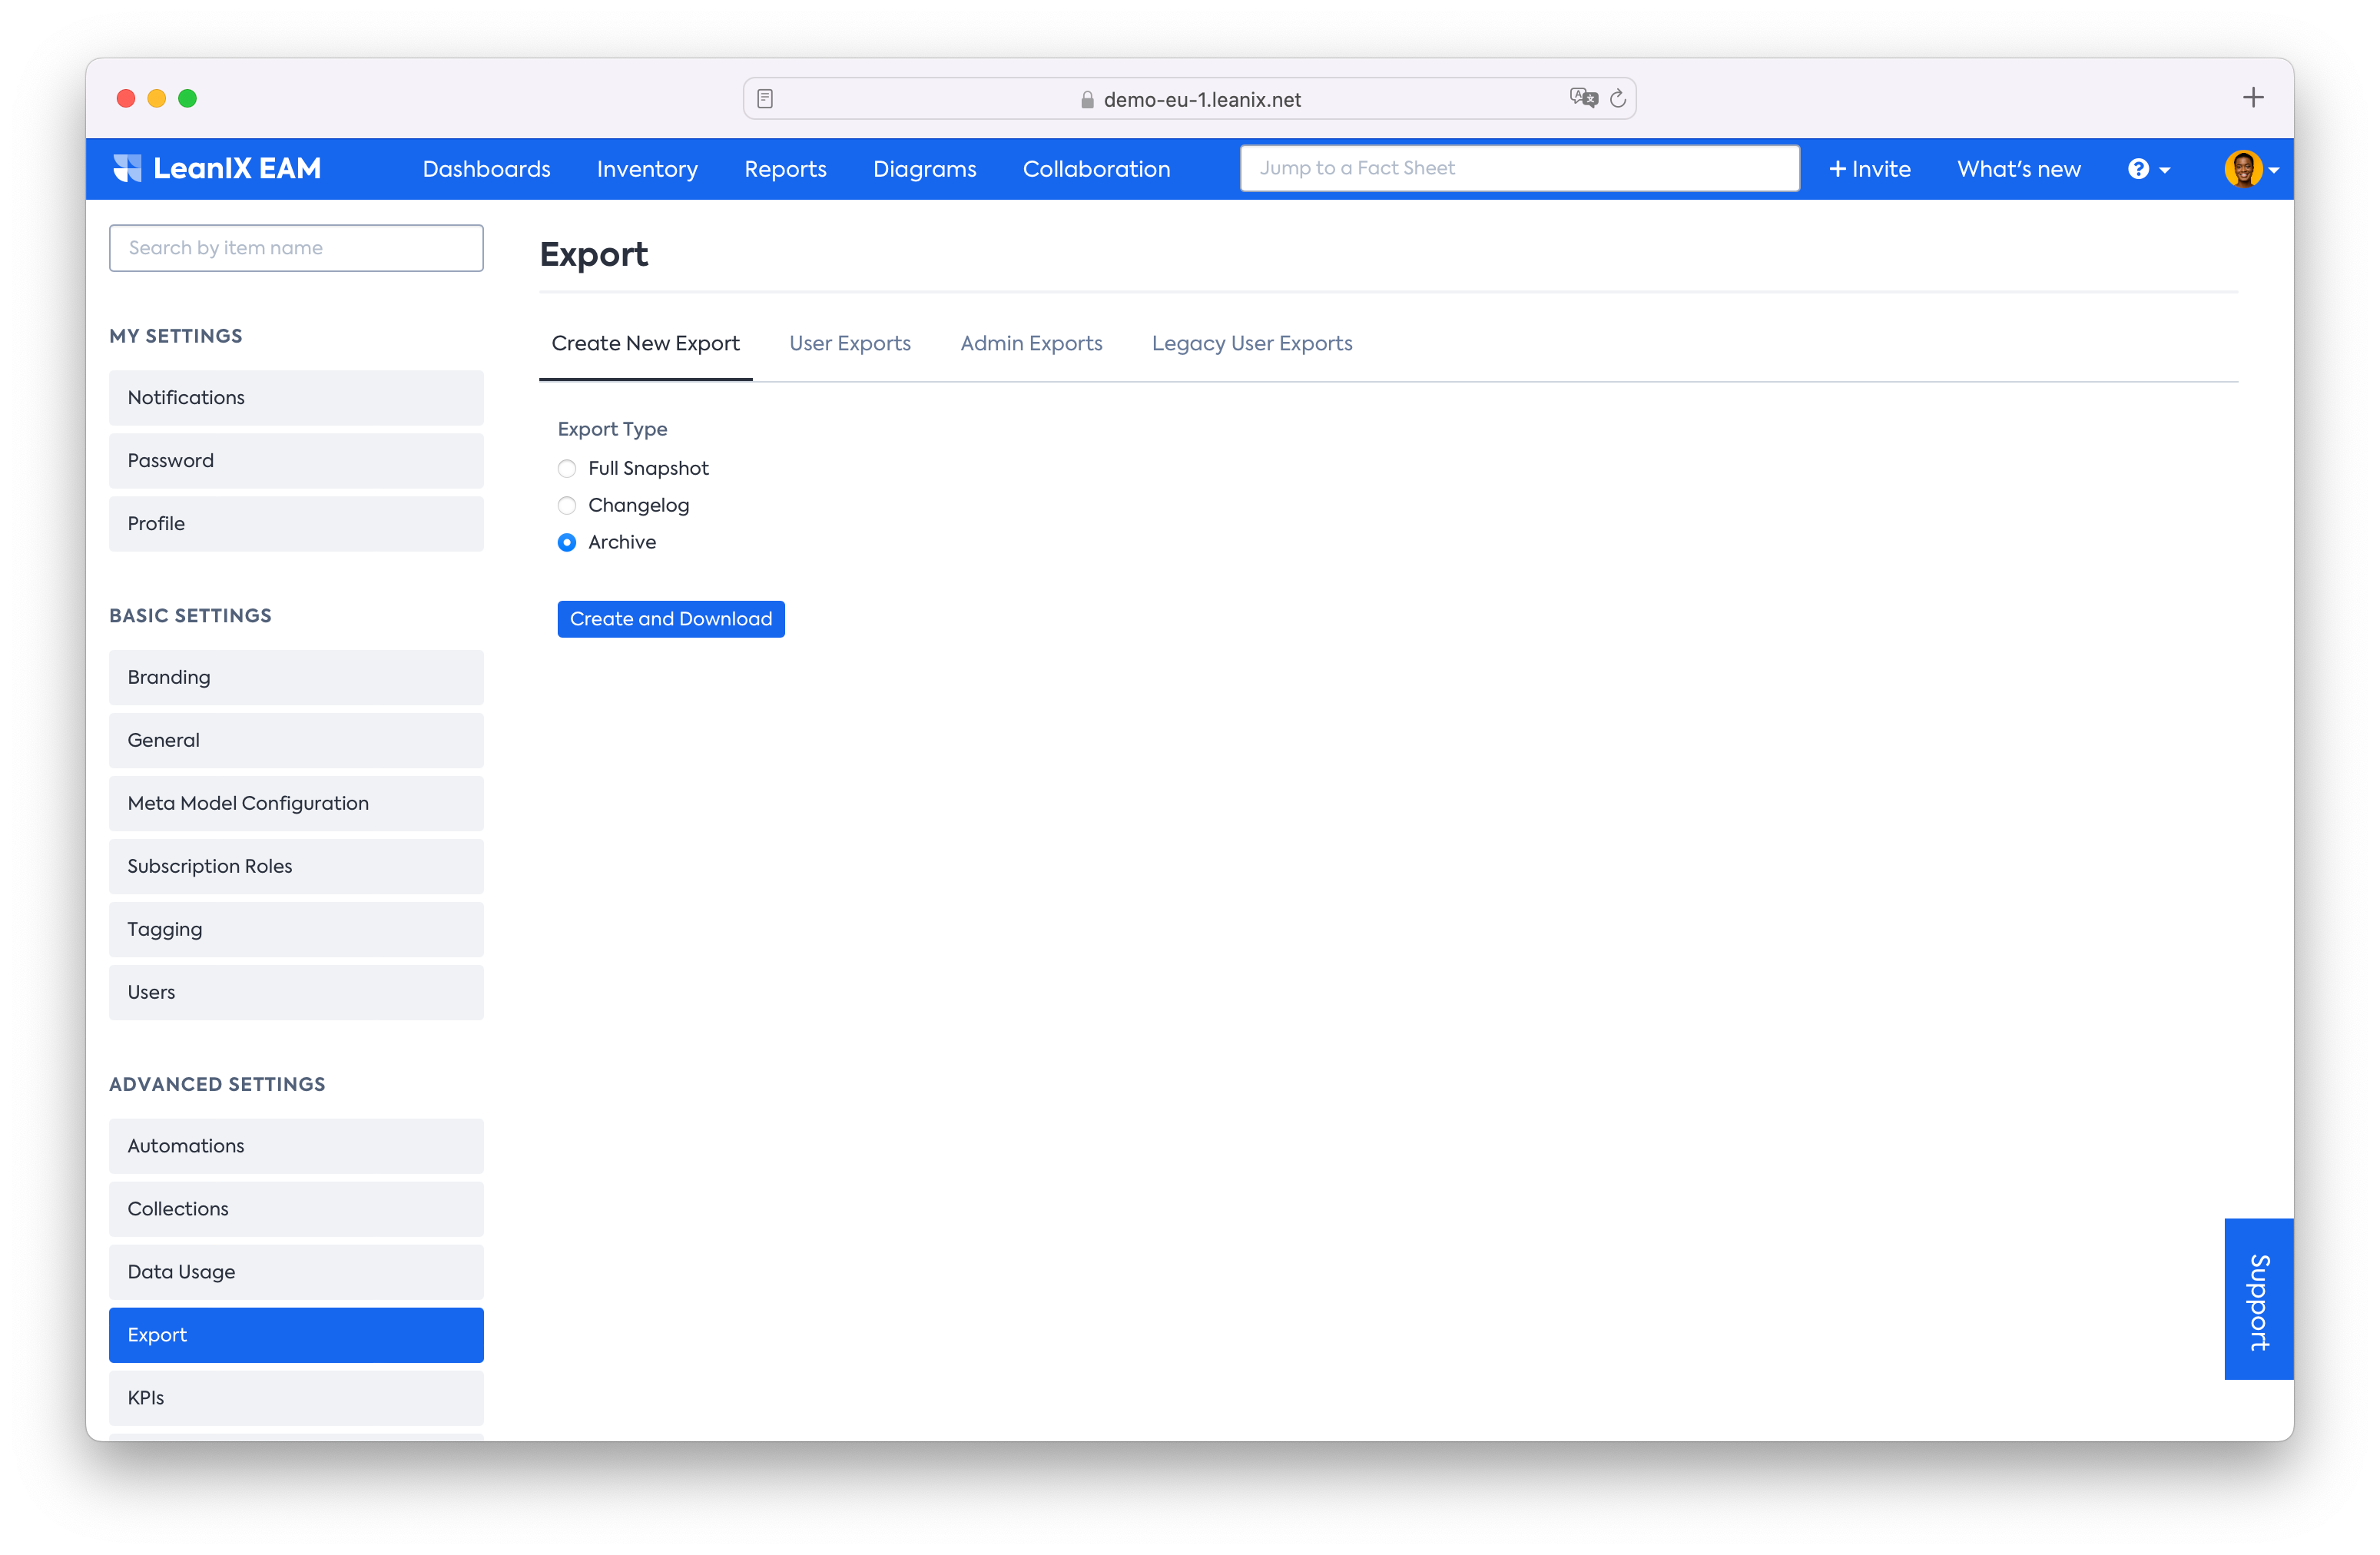This screenshot has height=1555, width=2380.
Task: Open Notifications settings
Action: (x=296, y=398)
